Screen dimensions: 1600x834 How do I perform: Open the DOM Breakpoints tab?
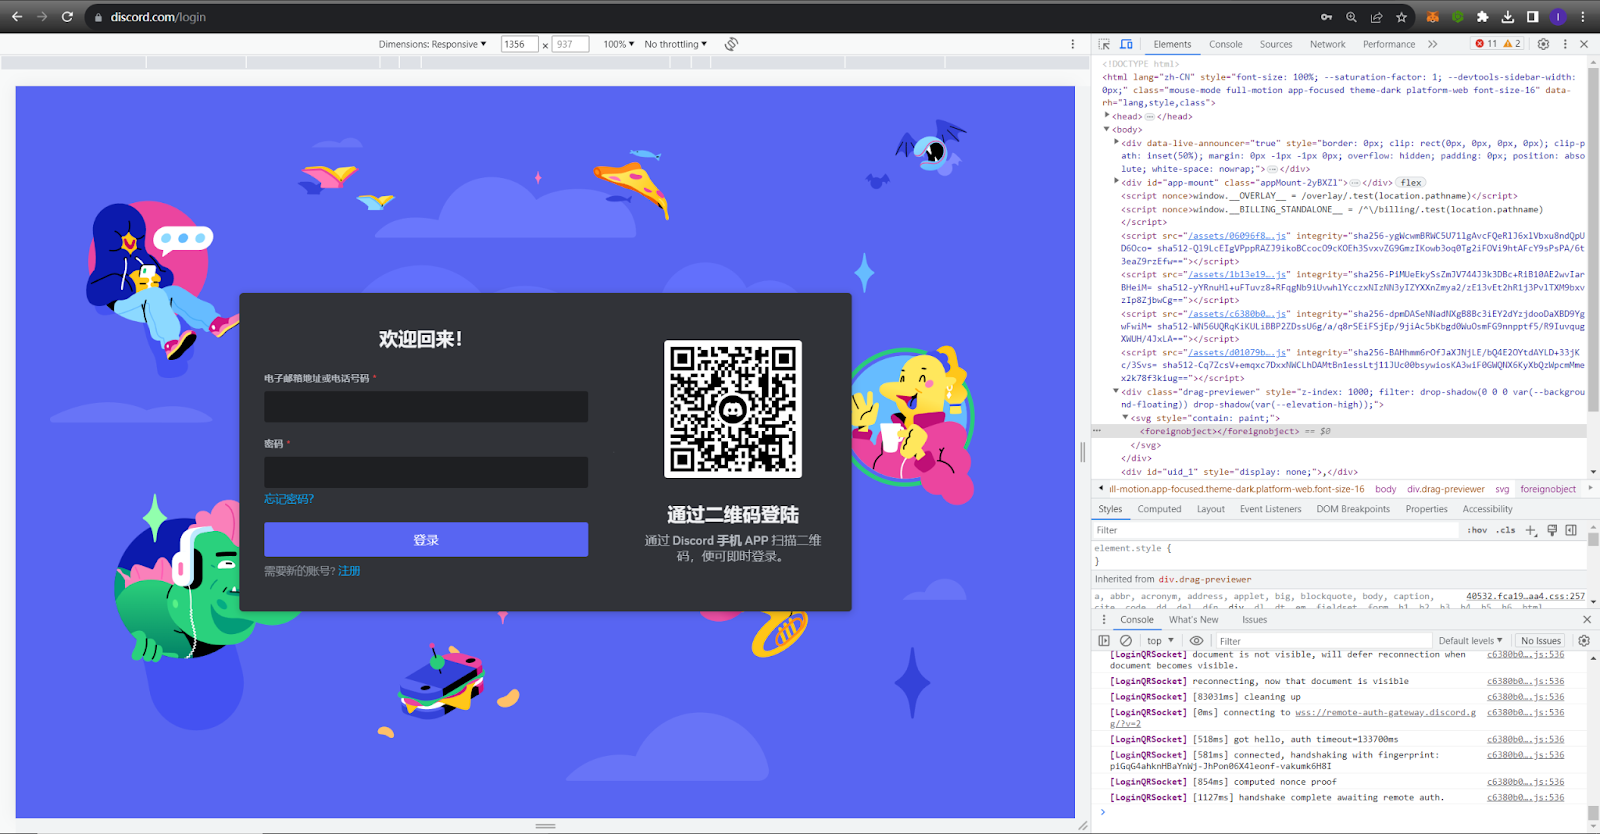pos(1353,509)
